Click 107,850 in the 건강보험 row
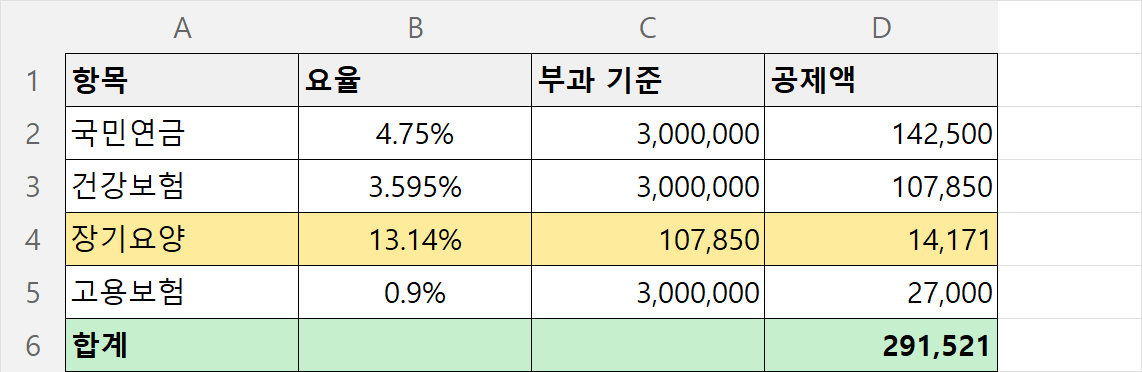This screenshot has width=1142, height=372. [x=881, y=186]
